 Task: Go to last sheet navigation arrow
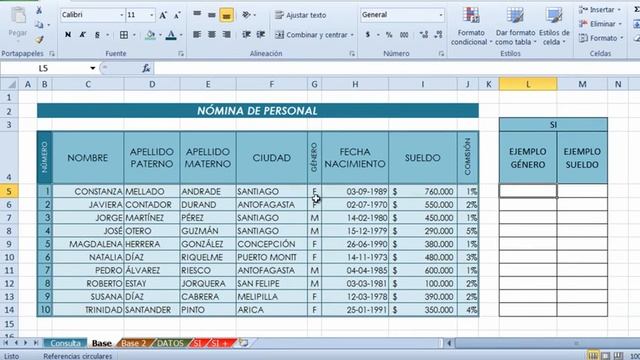(x=36, y=343)
